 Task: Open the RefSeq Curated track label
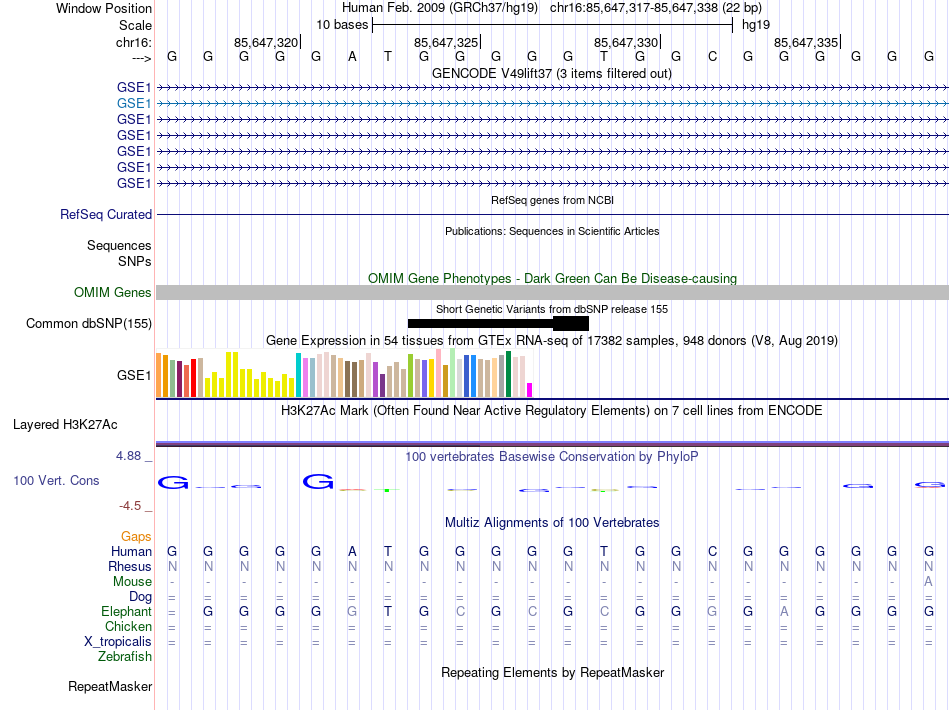[106, 215]
